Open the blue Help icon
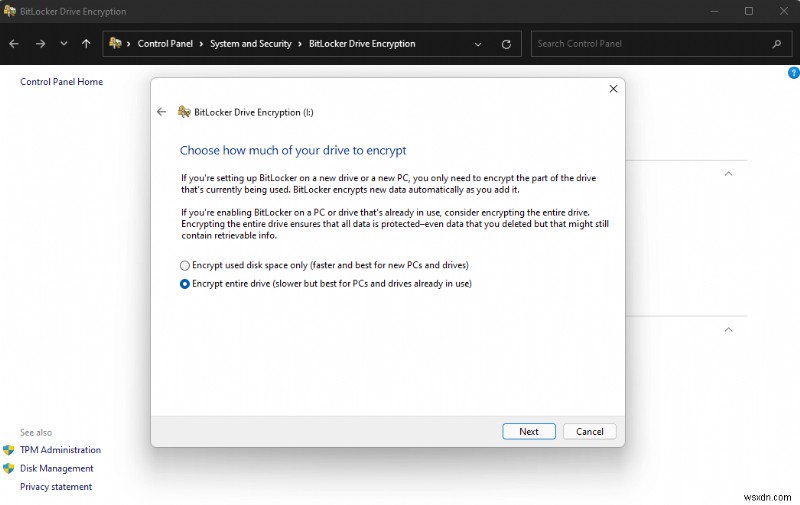Image resolution: width=800 pixels, height=505 pixels. pos(794,73)
